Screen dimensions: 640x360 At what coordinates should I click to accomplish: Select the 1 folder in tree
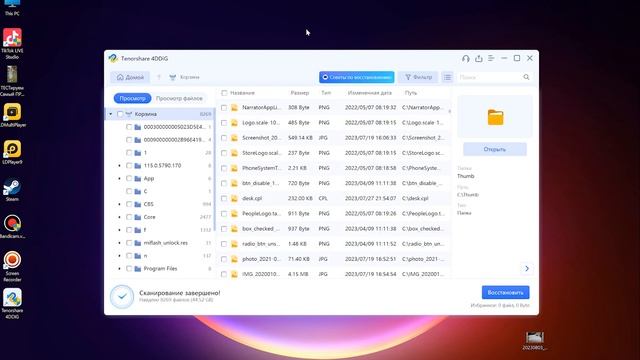(x=145, y=153)
